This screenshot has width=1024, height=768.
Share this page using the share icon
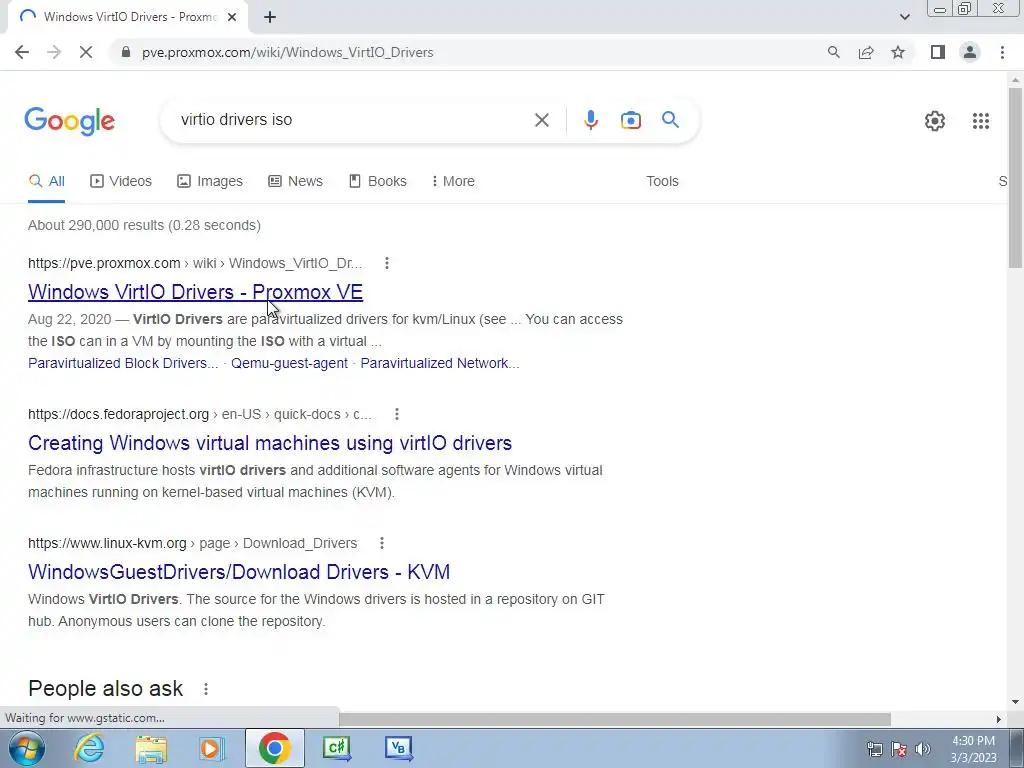pos(866,52)
